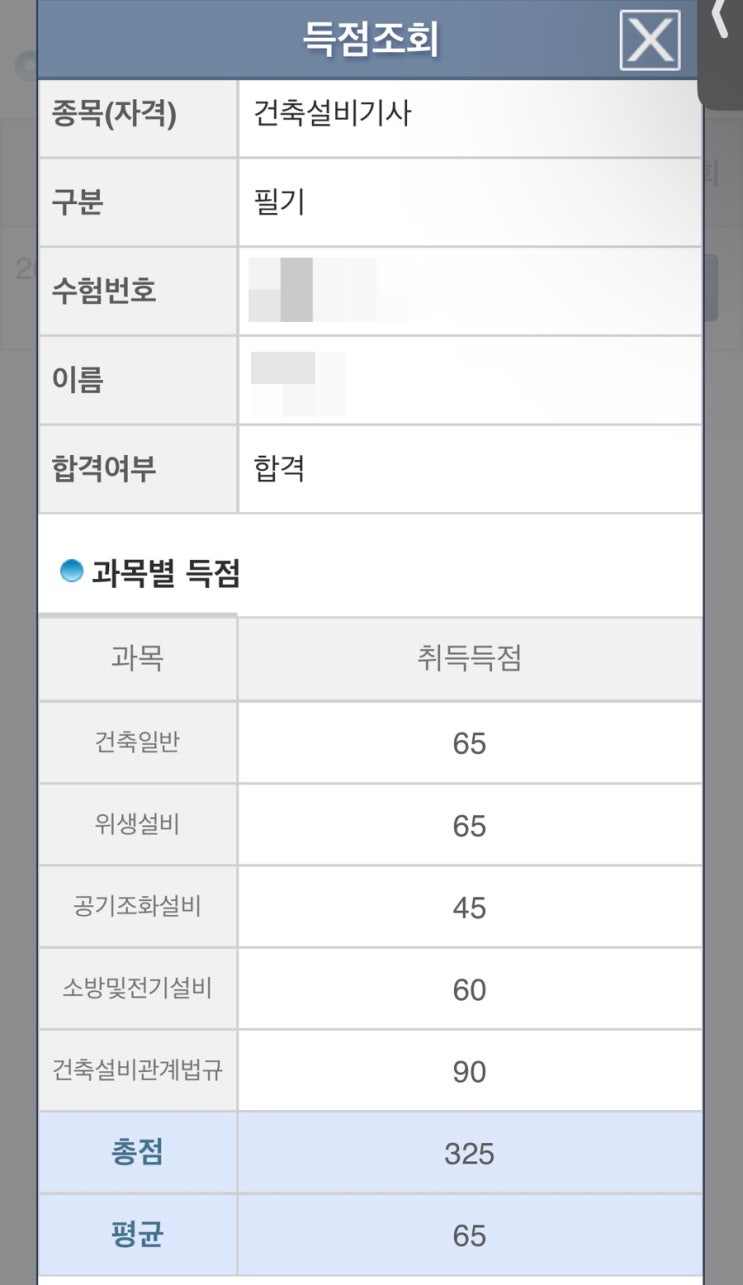Select the 건축설비기사 value
This screenshot has width=743, height=1285.
click(333, 113)
